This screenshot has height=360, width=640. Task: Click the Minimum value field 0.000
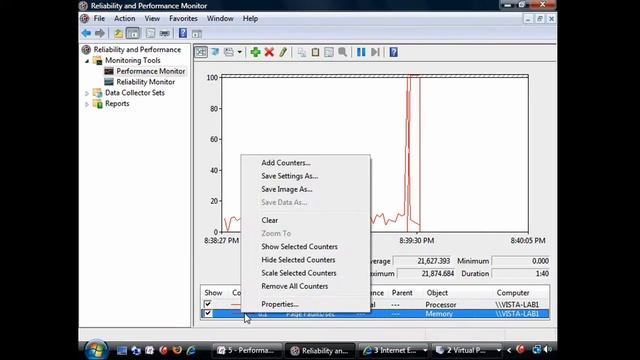coord(521,261)
